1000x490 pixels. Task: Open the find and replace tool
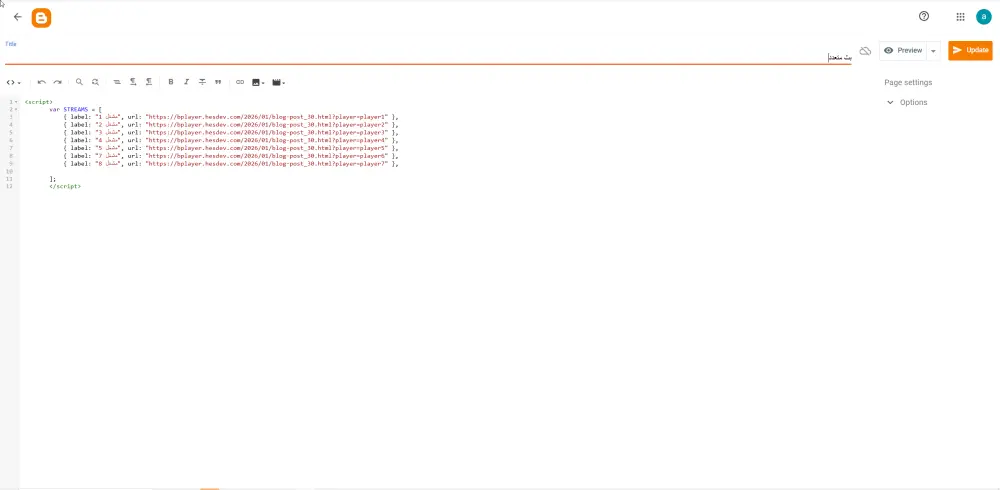[x=95, y=82]
